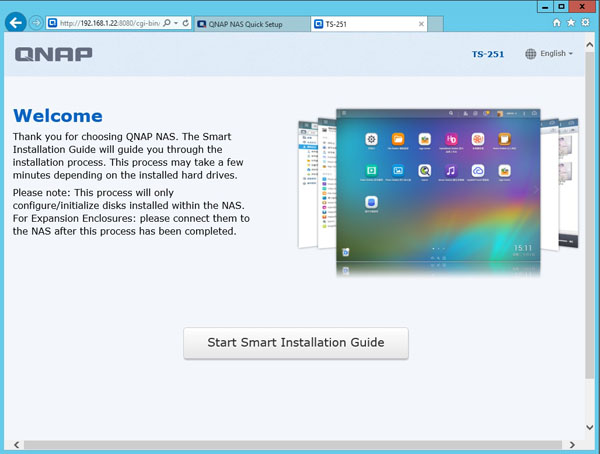Click the left stacked preview screenshot

click(307, 184)
